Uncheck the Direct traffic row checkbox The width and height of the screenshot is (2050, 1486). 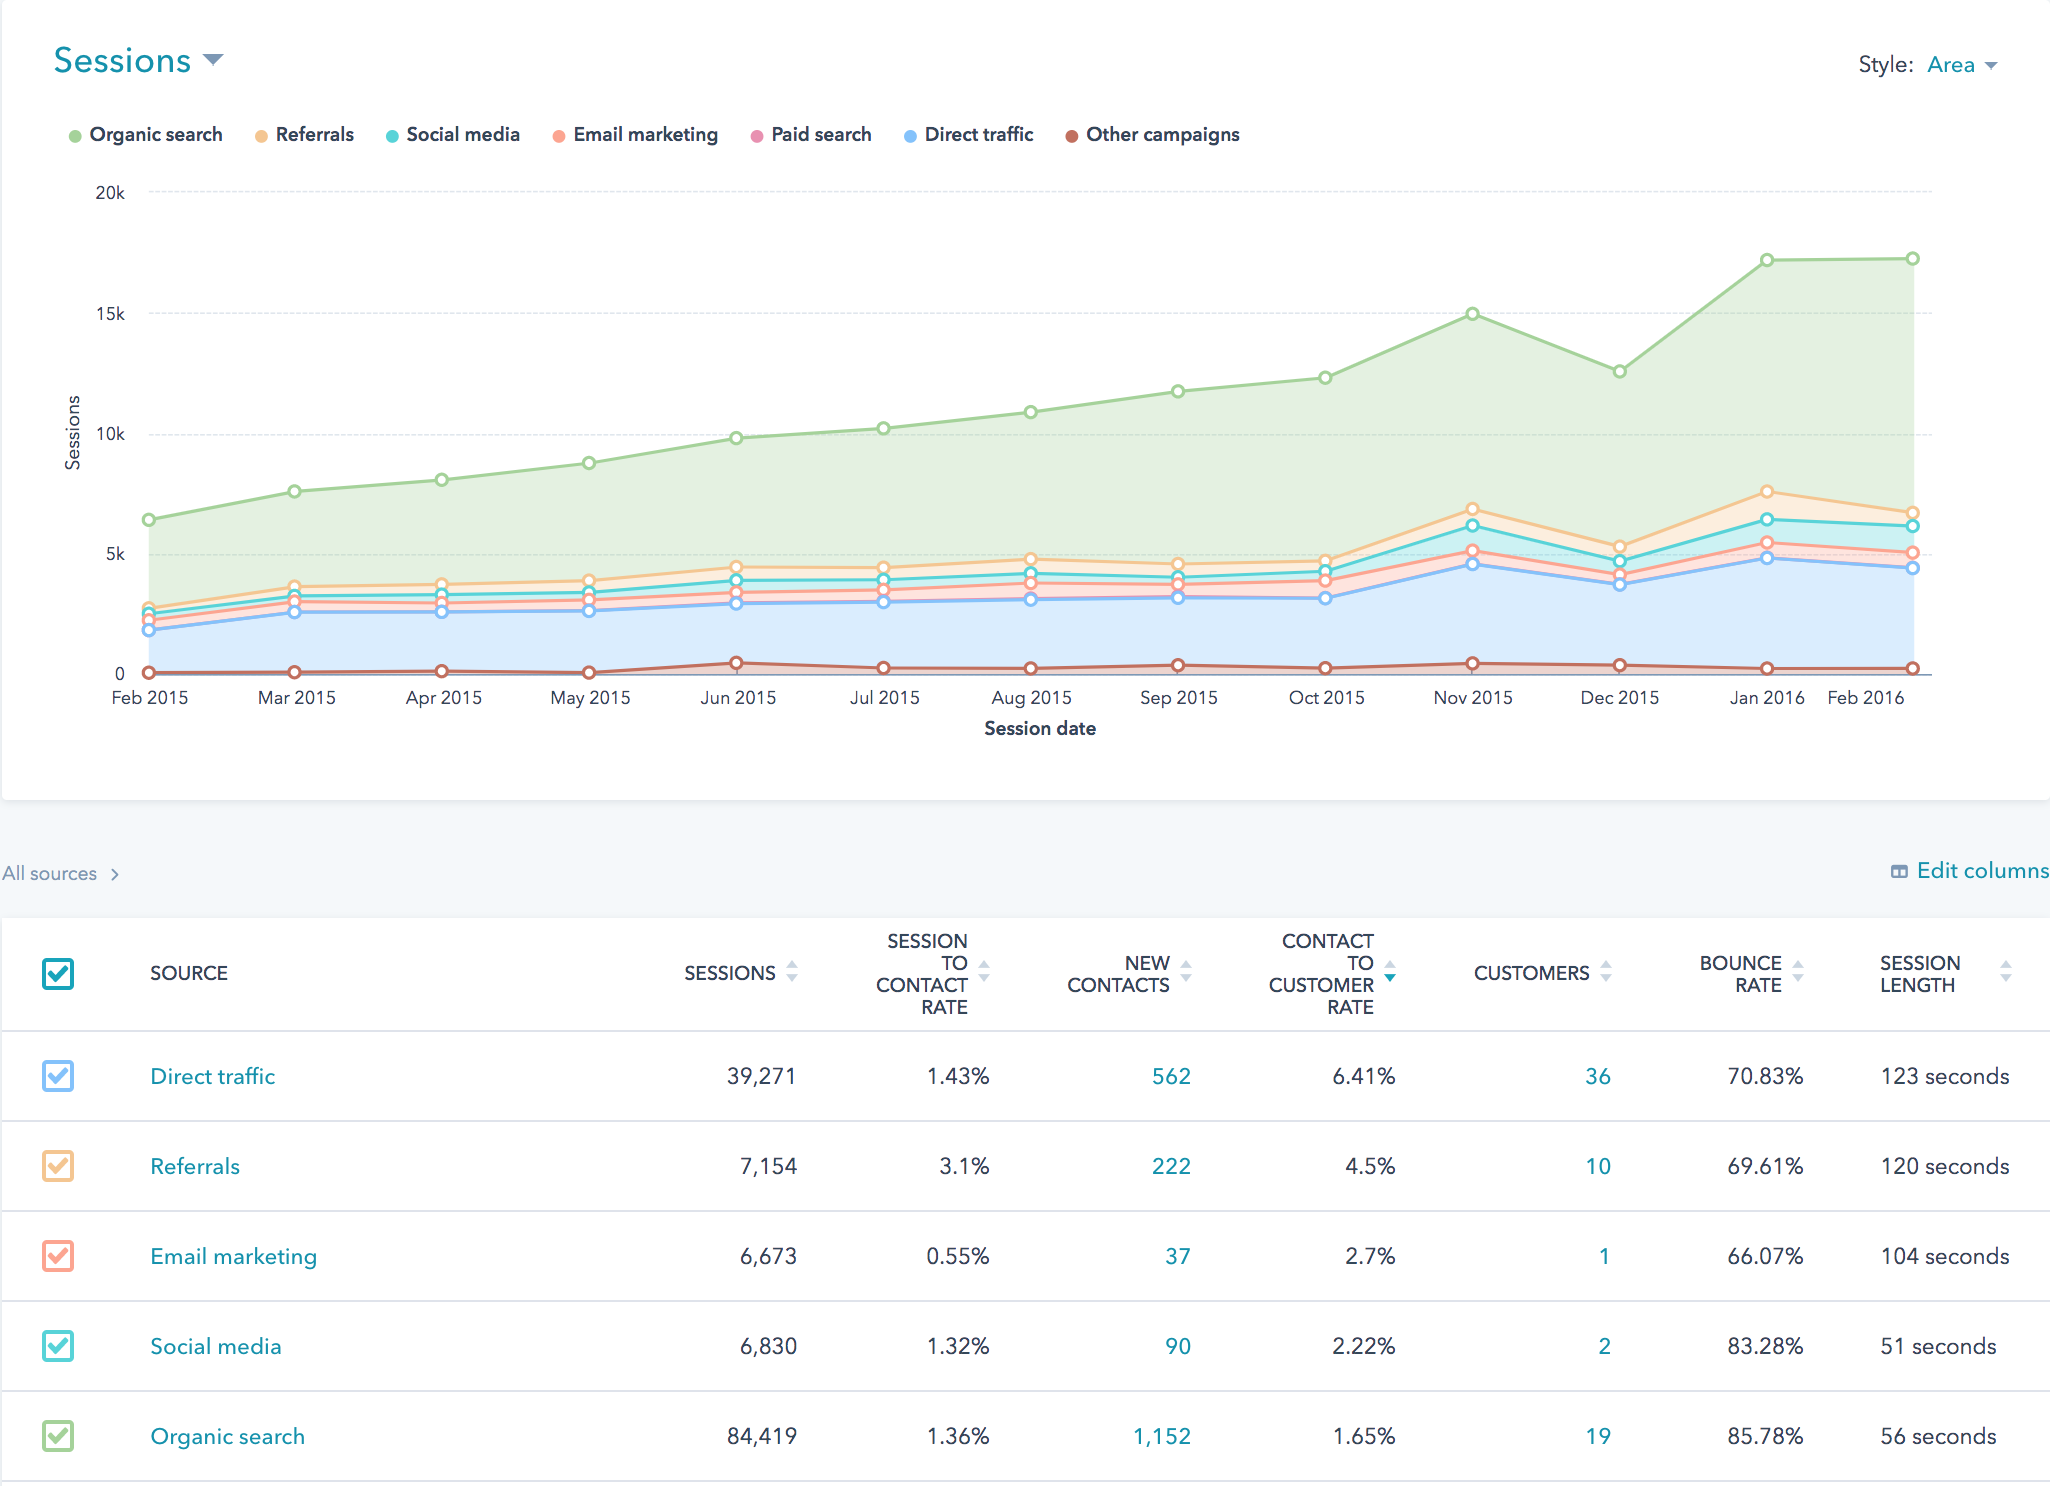pyautogui.click(x=58, y=1076)
